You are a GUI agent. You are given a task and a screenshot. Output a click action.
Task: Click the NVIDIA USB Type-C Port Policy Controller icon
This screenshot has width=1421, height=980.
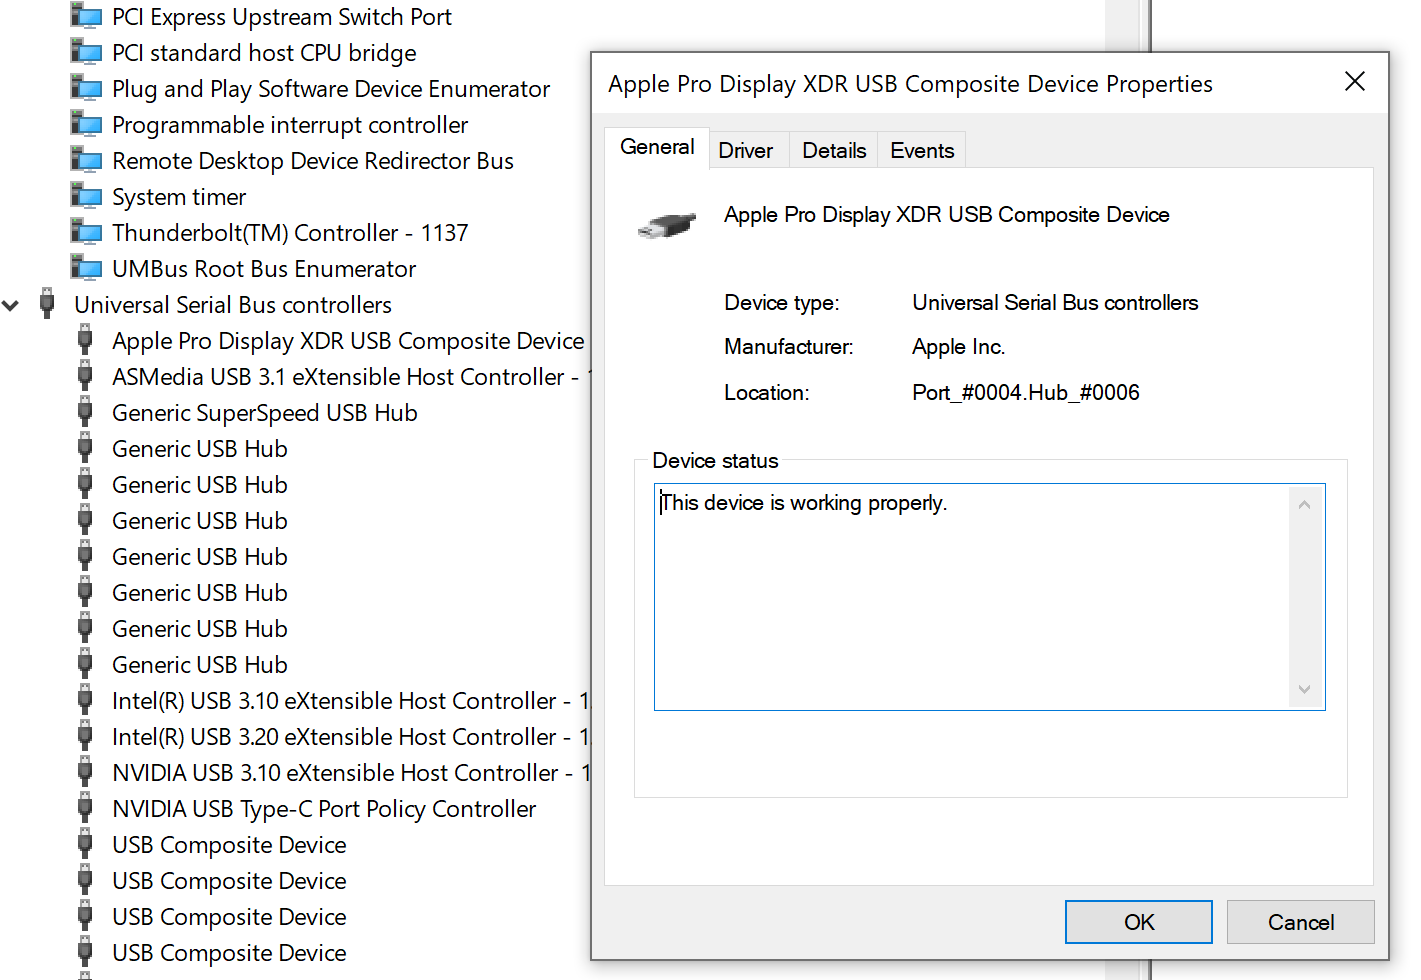point(85,808)
